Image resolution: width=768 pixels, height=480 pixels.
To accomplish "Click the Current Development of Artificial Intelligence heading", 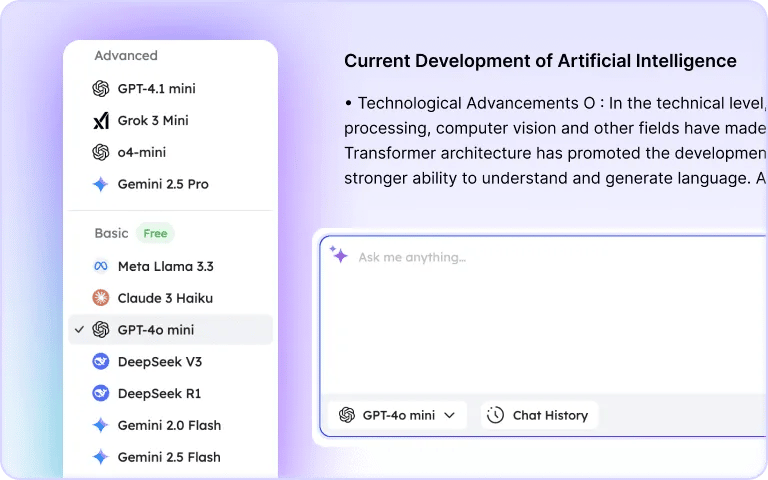I will tap(540, 61).
